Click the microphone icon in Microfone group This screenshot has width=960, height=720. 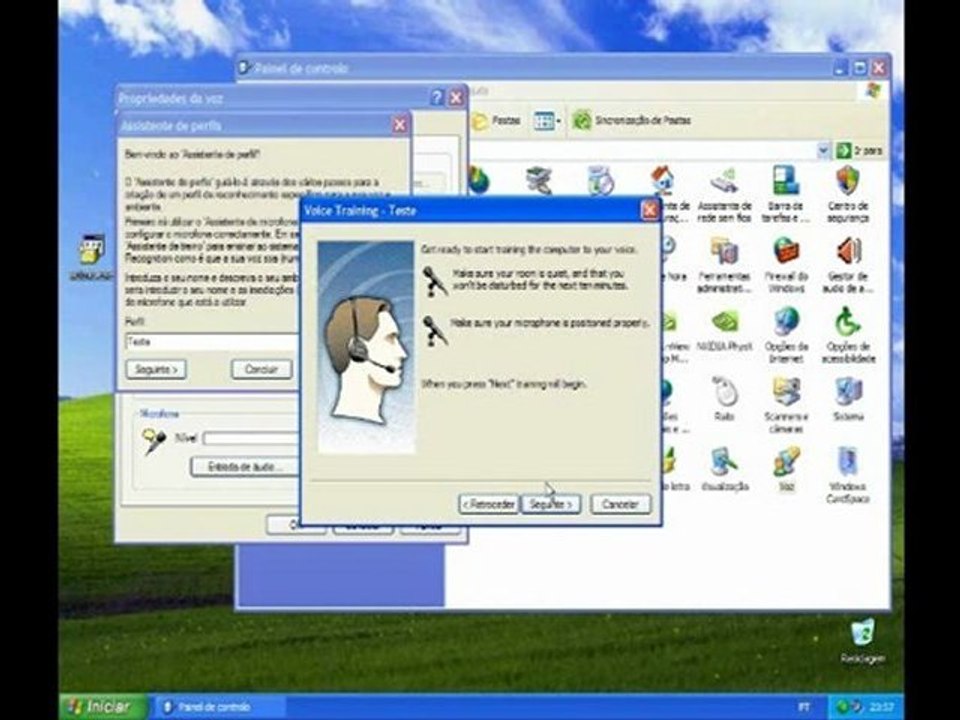154,441
